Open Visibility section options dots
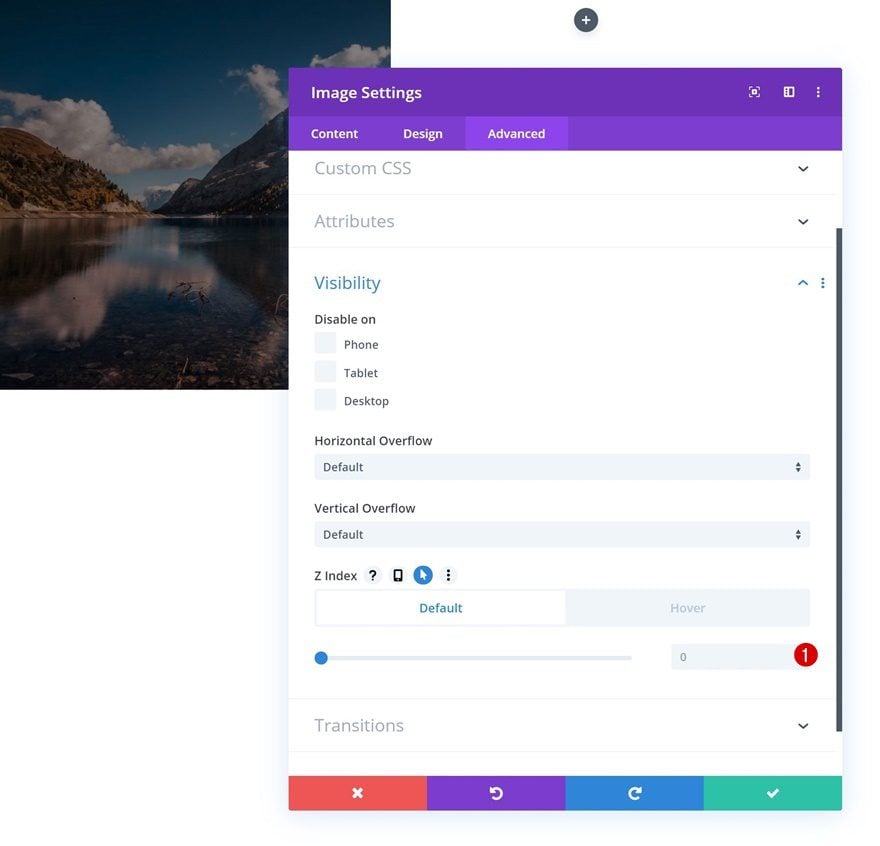Image resolution: width=880 pixels, height=846 pixels. [x=822, y=283]
